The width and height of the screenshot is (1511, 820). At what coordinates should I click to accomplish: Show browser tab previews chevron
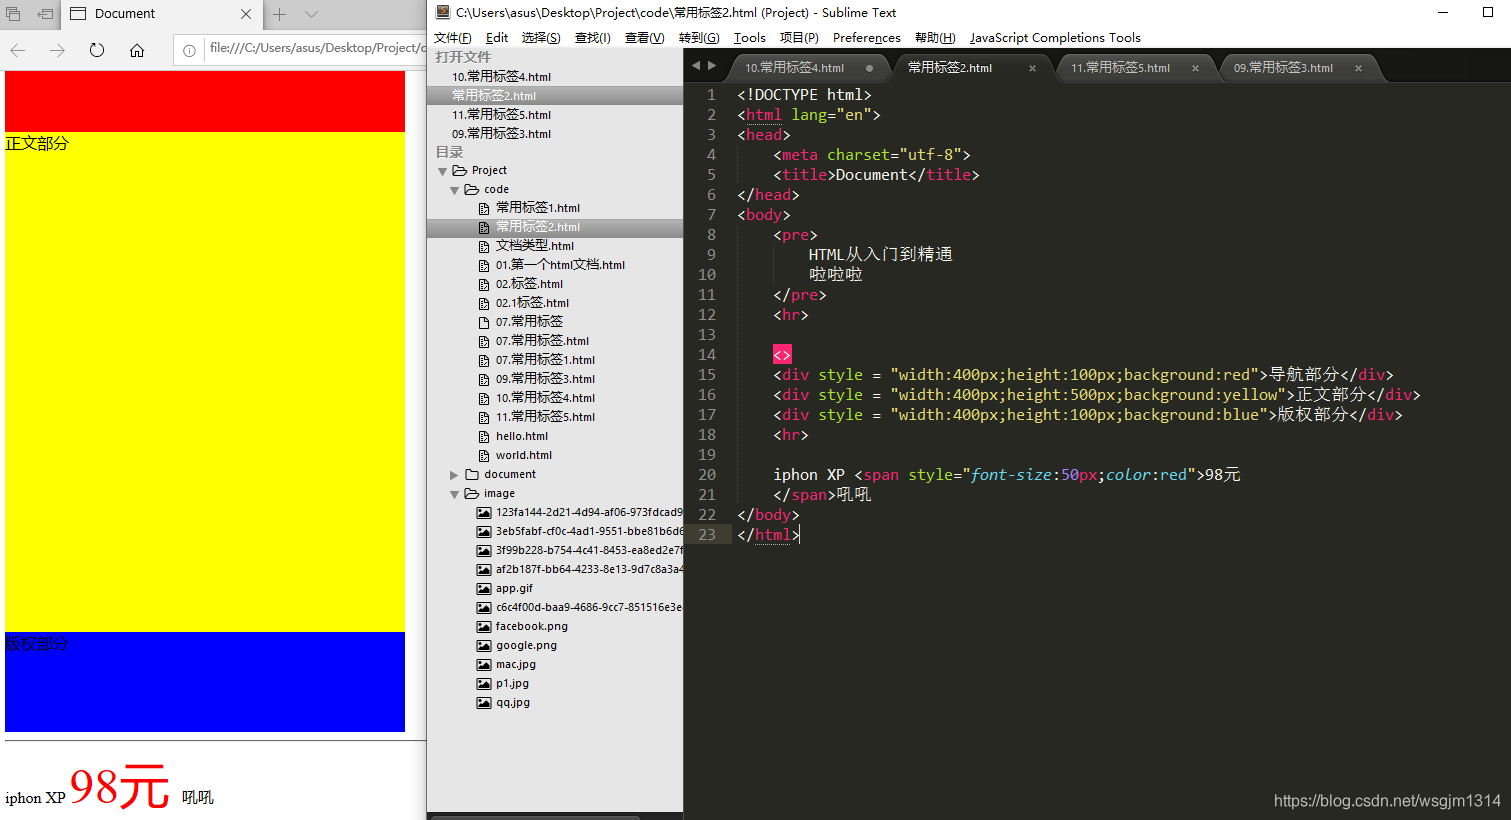(x=311, y=14)
